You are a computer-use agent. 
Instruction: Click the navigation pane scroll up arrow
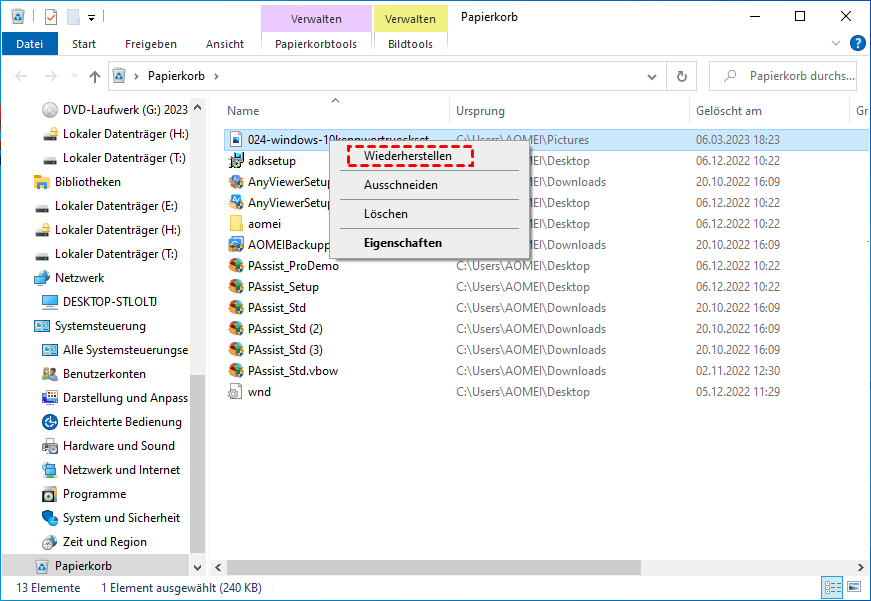[197, 108]
